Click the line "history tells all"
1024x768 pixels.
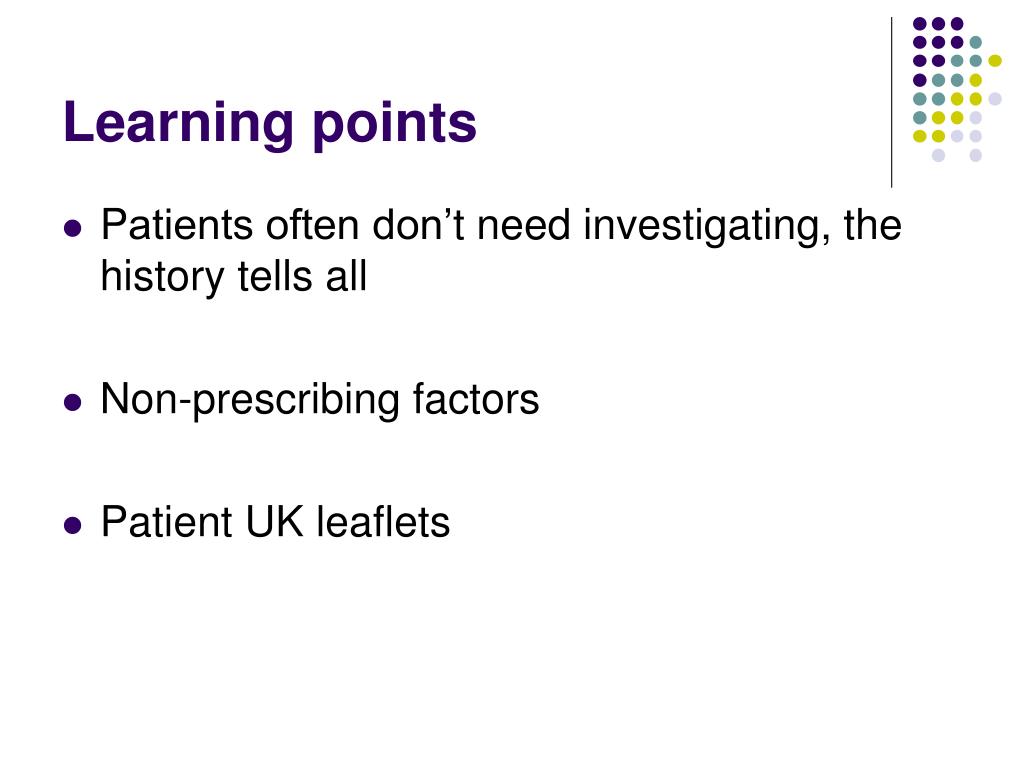point(234,276)
